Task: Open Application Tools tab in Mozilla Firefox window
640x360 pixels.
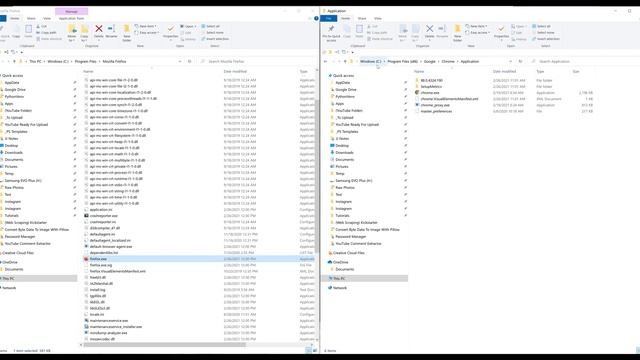Action: (x=71, y=18)
